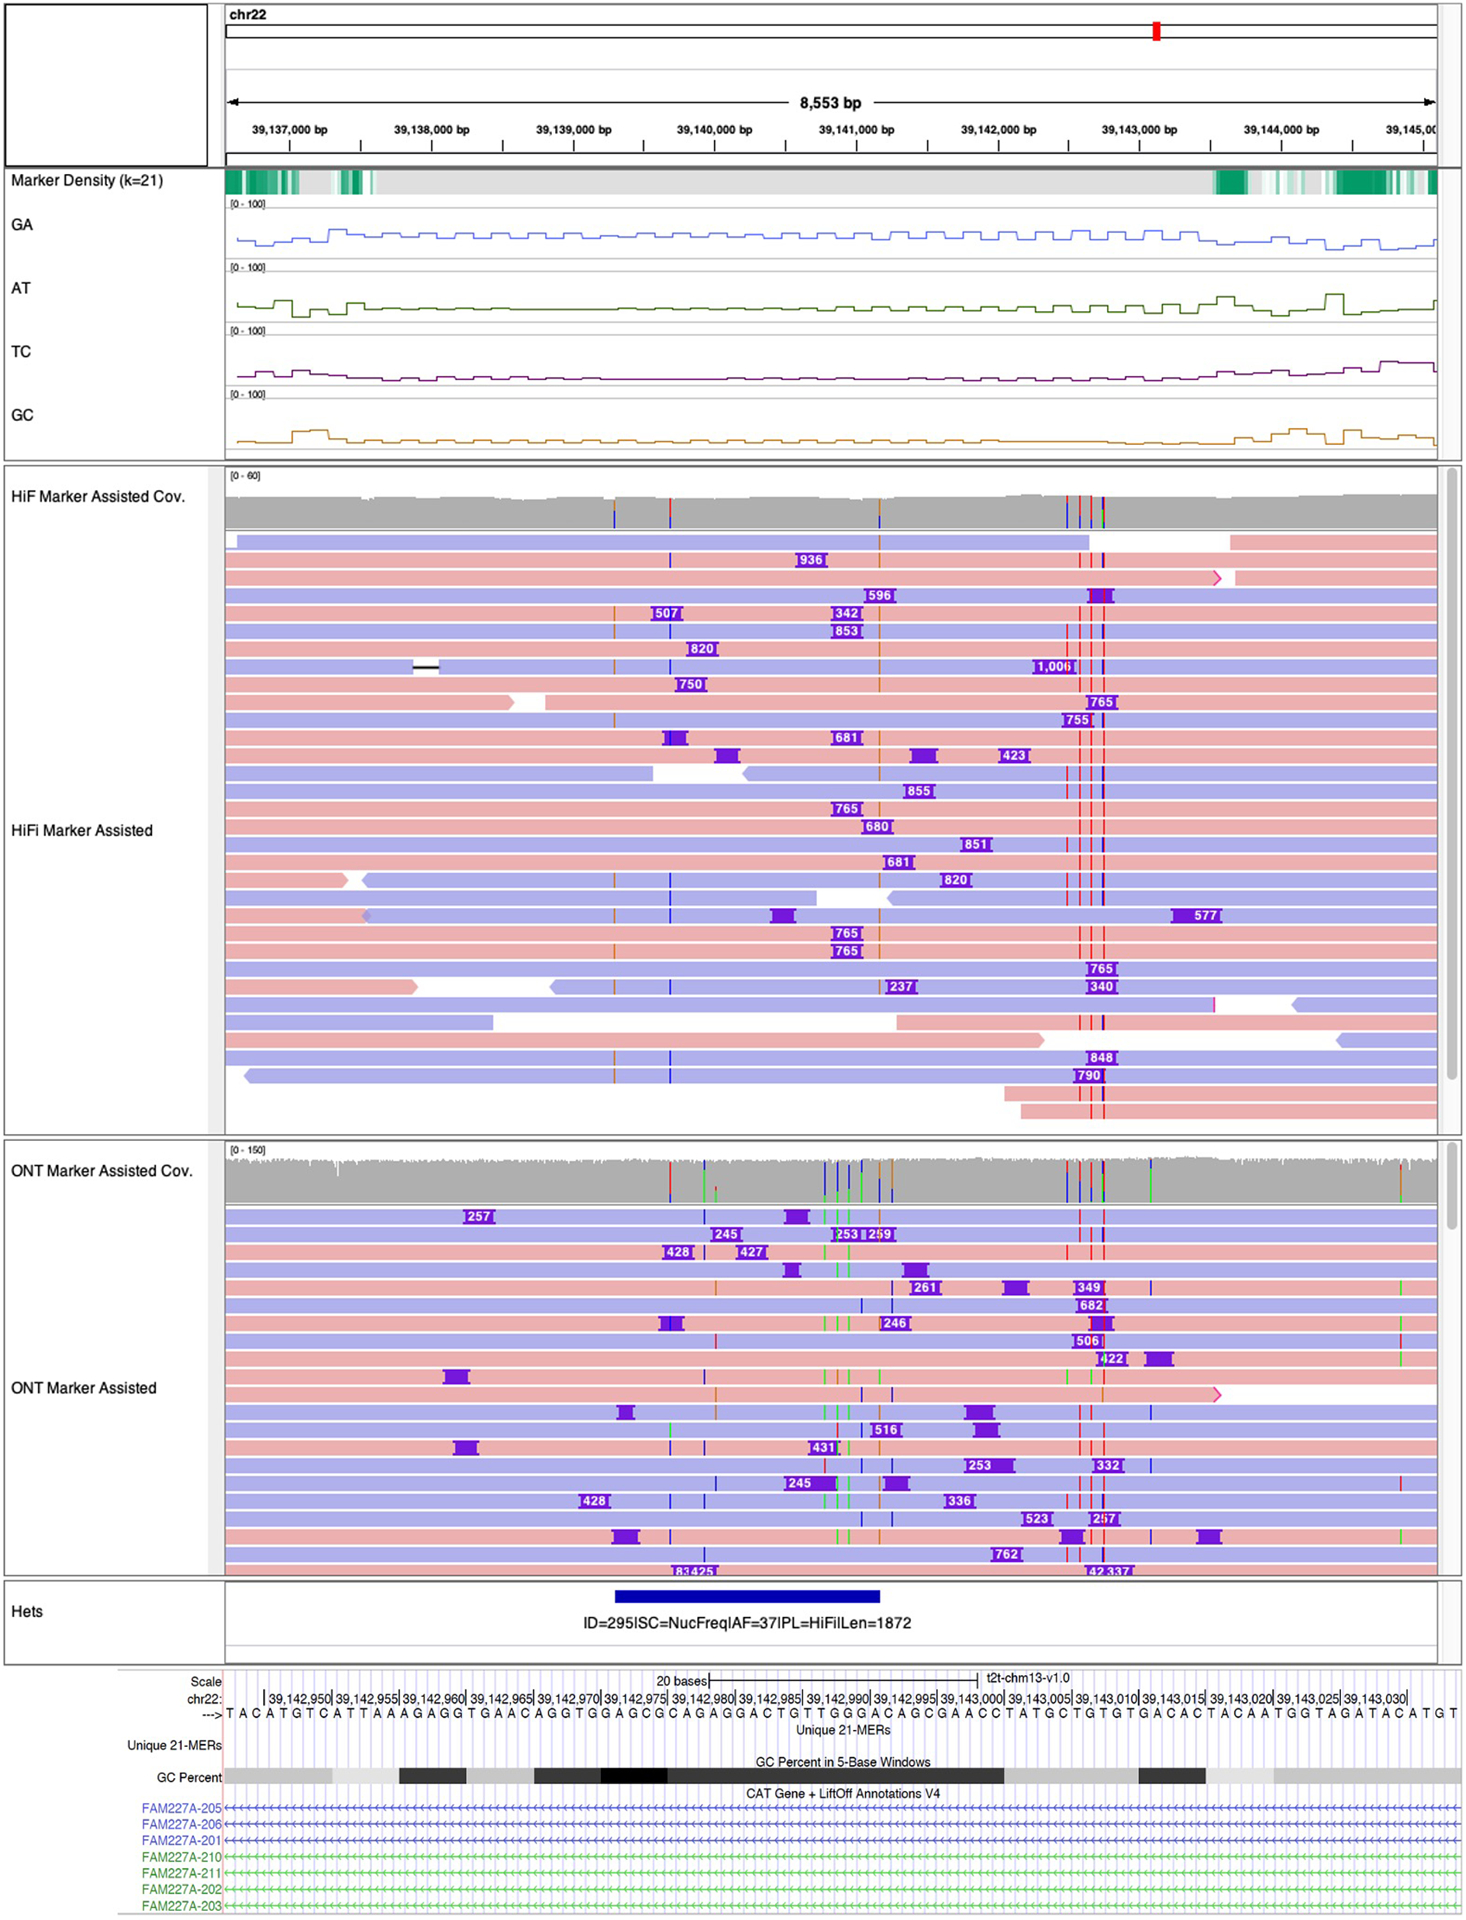Click the 855 insertion marker
Viewport: 1466px width, 1920px height.
tap(919, 792)
